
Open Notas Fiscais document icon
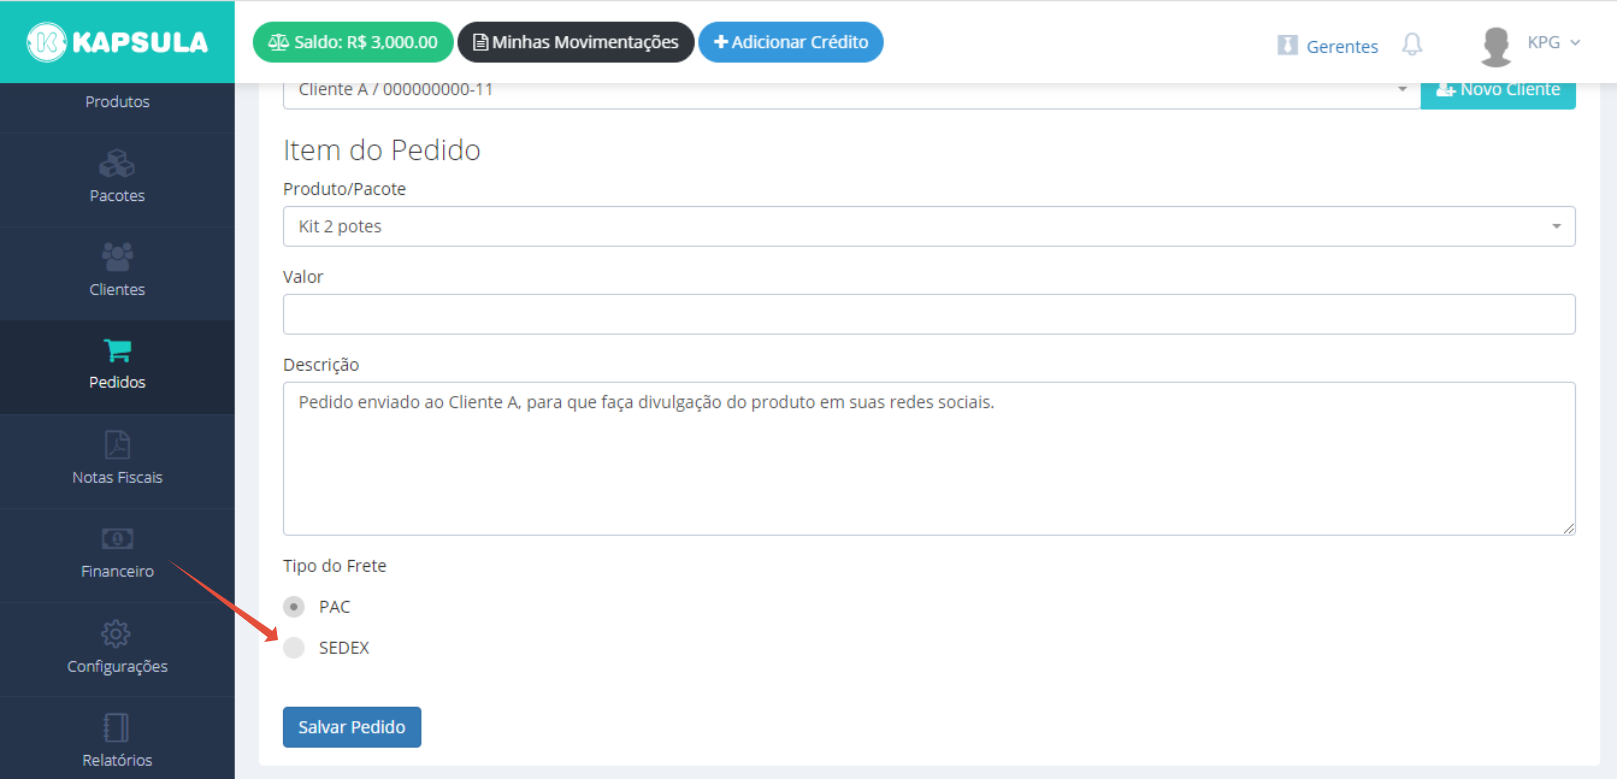[117, 444]
